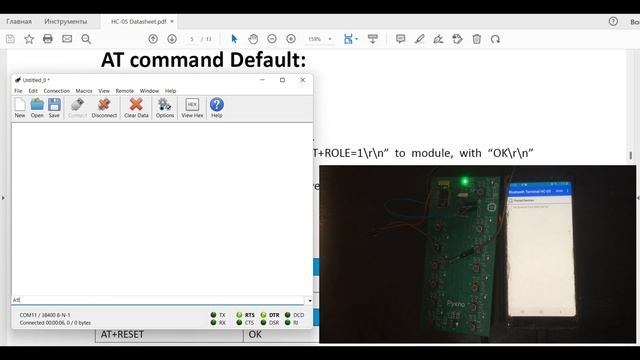The image size is (640, 360).
Task: Open the command input history dropdown arrow
Action: 310,300
